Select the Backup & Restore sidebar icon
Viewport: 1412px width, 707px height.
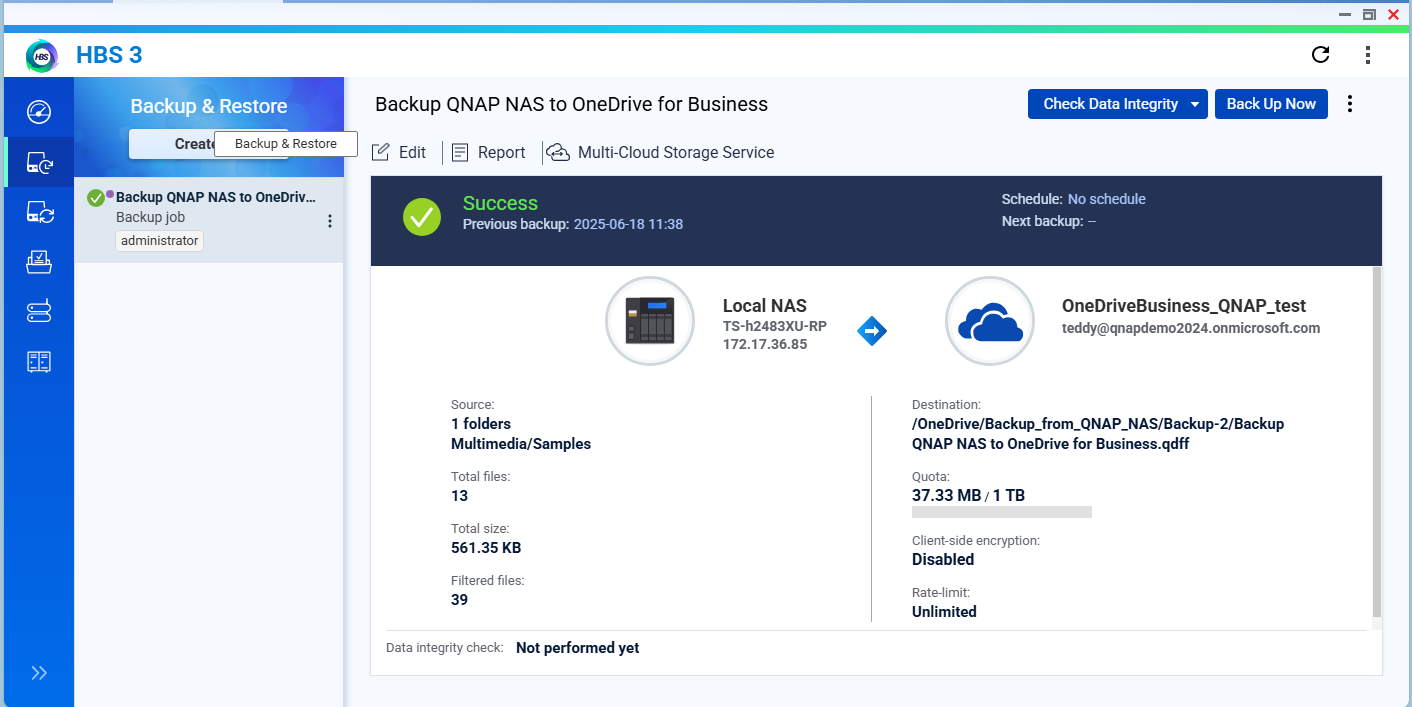39,162
